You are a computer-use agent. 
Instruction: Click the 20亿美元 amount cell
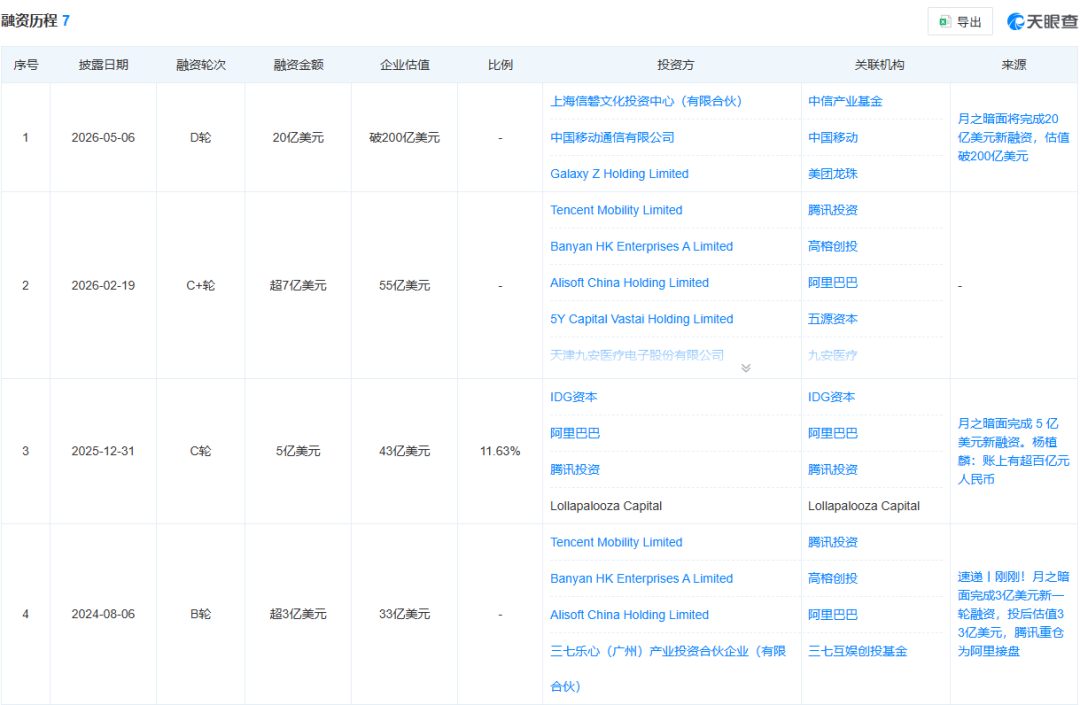298,138
